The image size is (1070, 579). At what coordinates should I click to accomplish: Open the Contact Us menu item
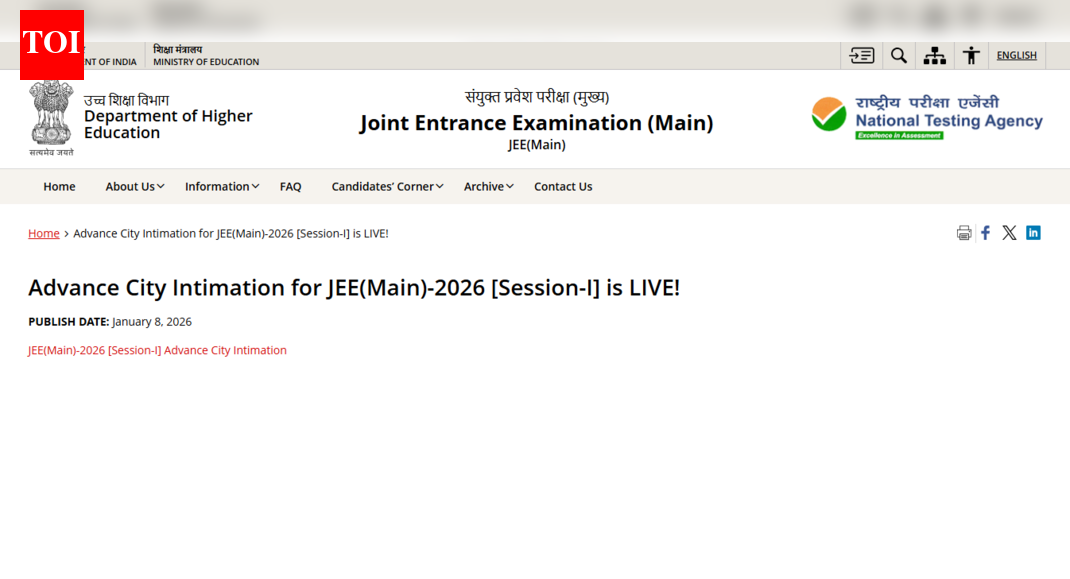point(563,186)
